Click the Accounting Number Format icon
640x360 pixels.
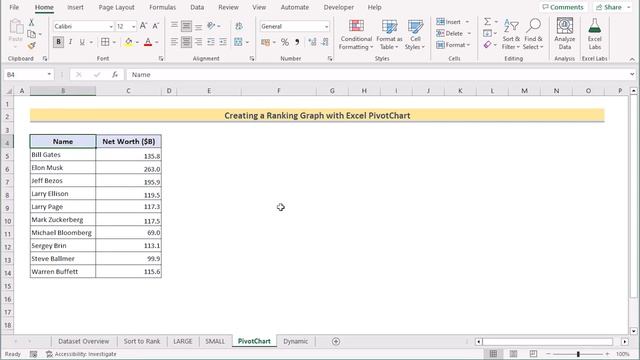[x=265, y=42]
